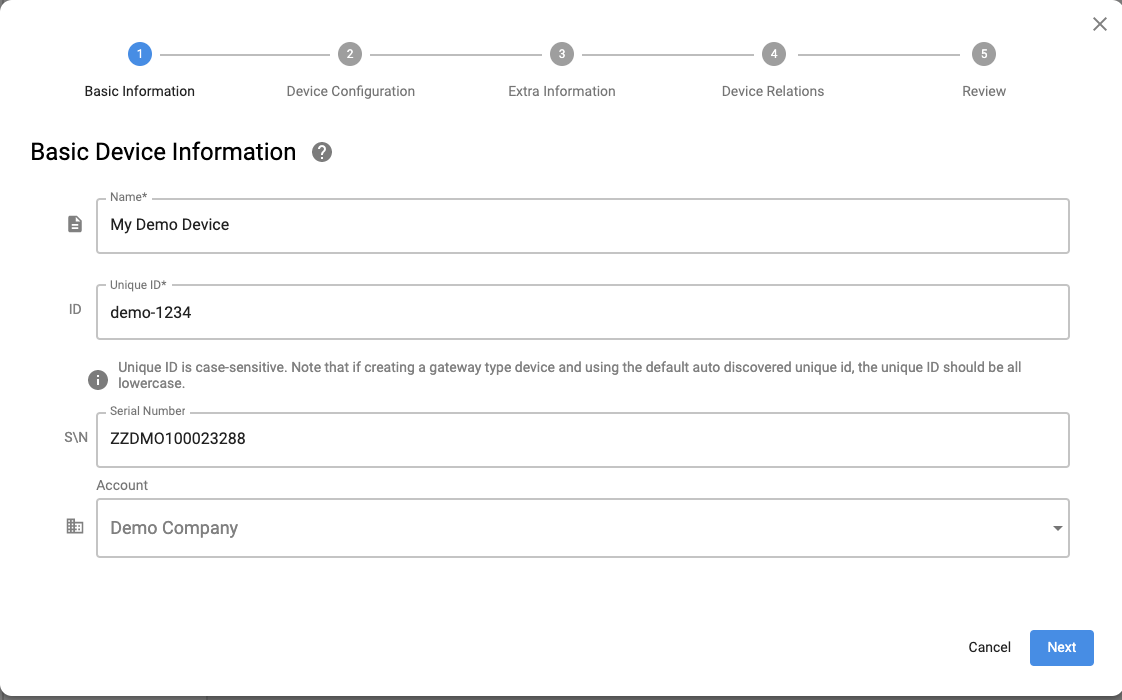The width and height of the screenshot is (1122, 700).
Task: Expand Account list via dropdown arrow
Action: (1057, 528)
